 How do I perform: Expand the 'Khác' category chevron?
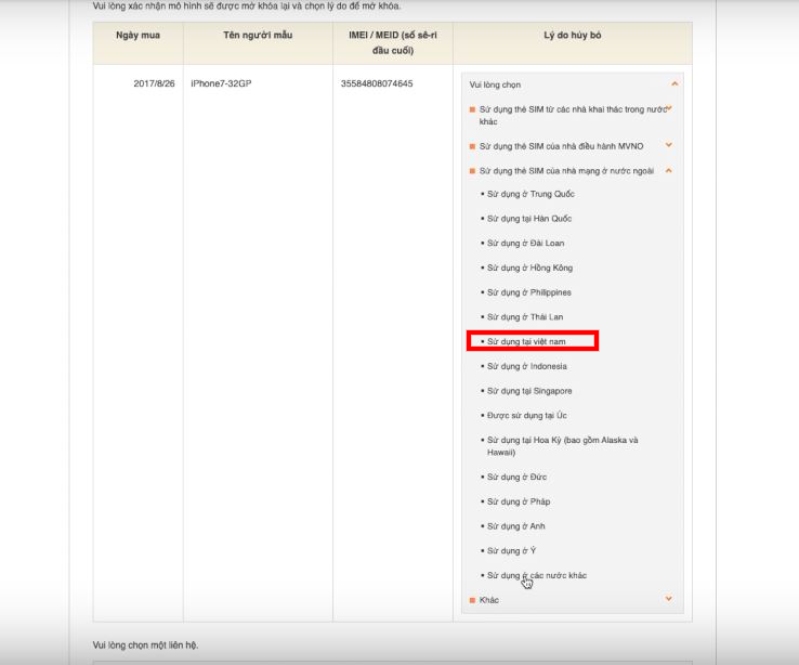[669, 599]
